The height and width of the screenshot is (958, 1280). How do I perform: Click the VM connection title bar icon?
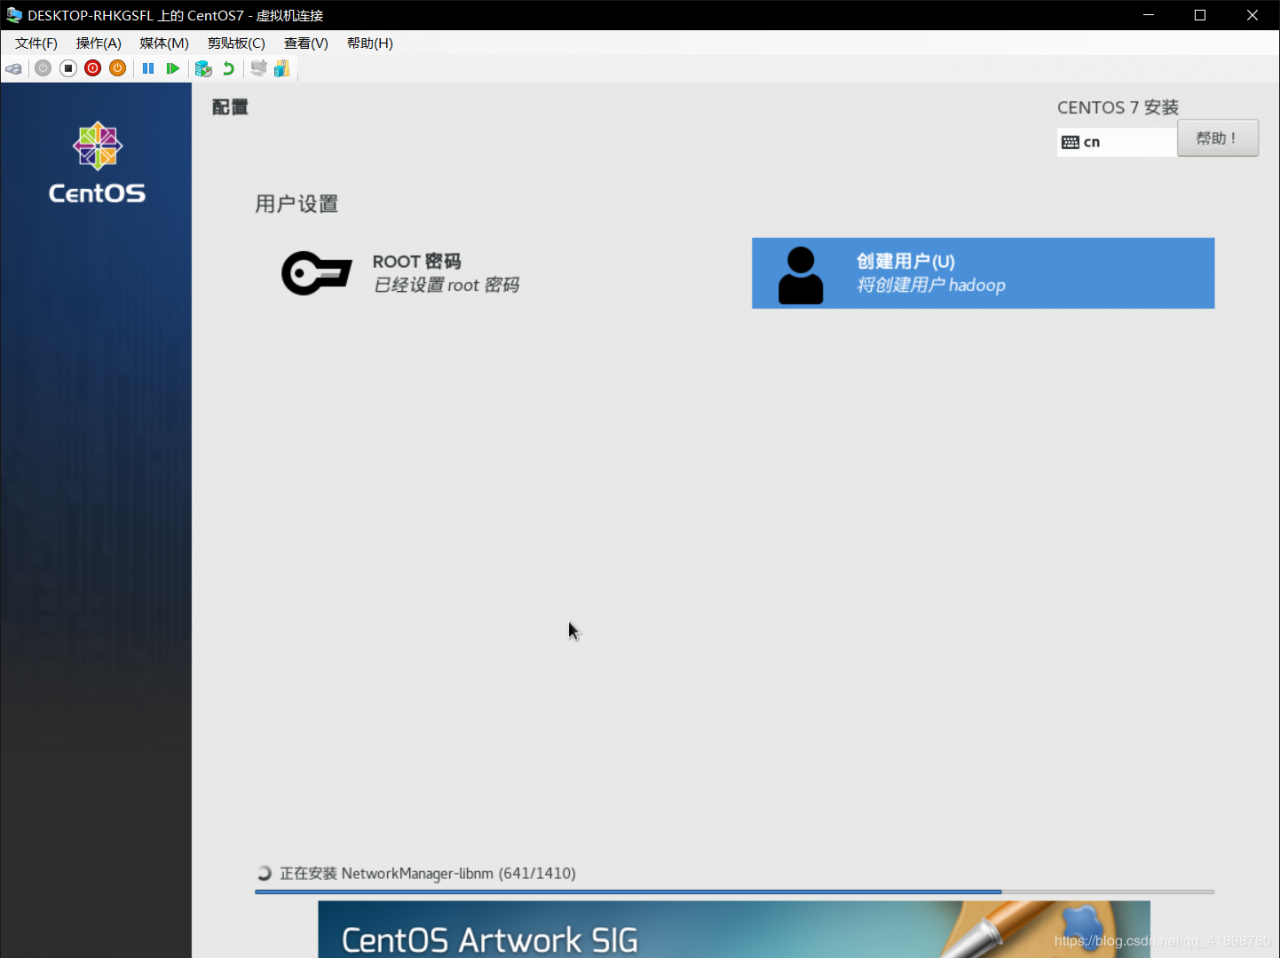pyautogui.click(x=14, y=15)
